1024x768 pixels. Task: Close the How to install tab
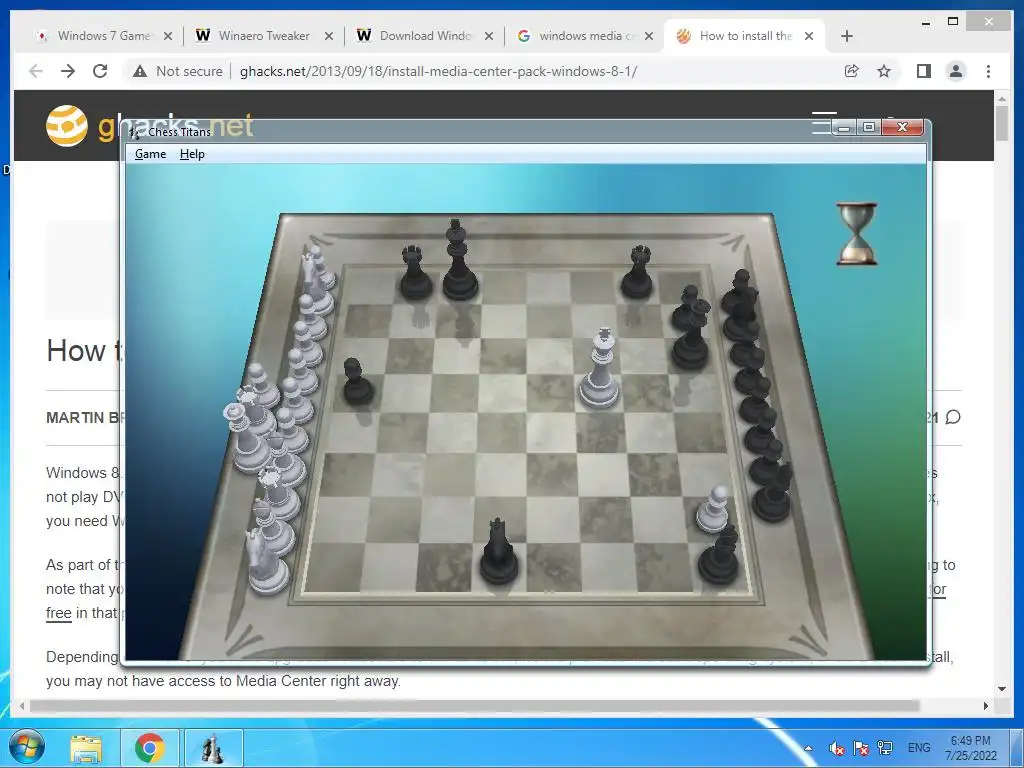click(x=809, y=36)
